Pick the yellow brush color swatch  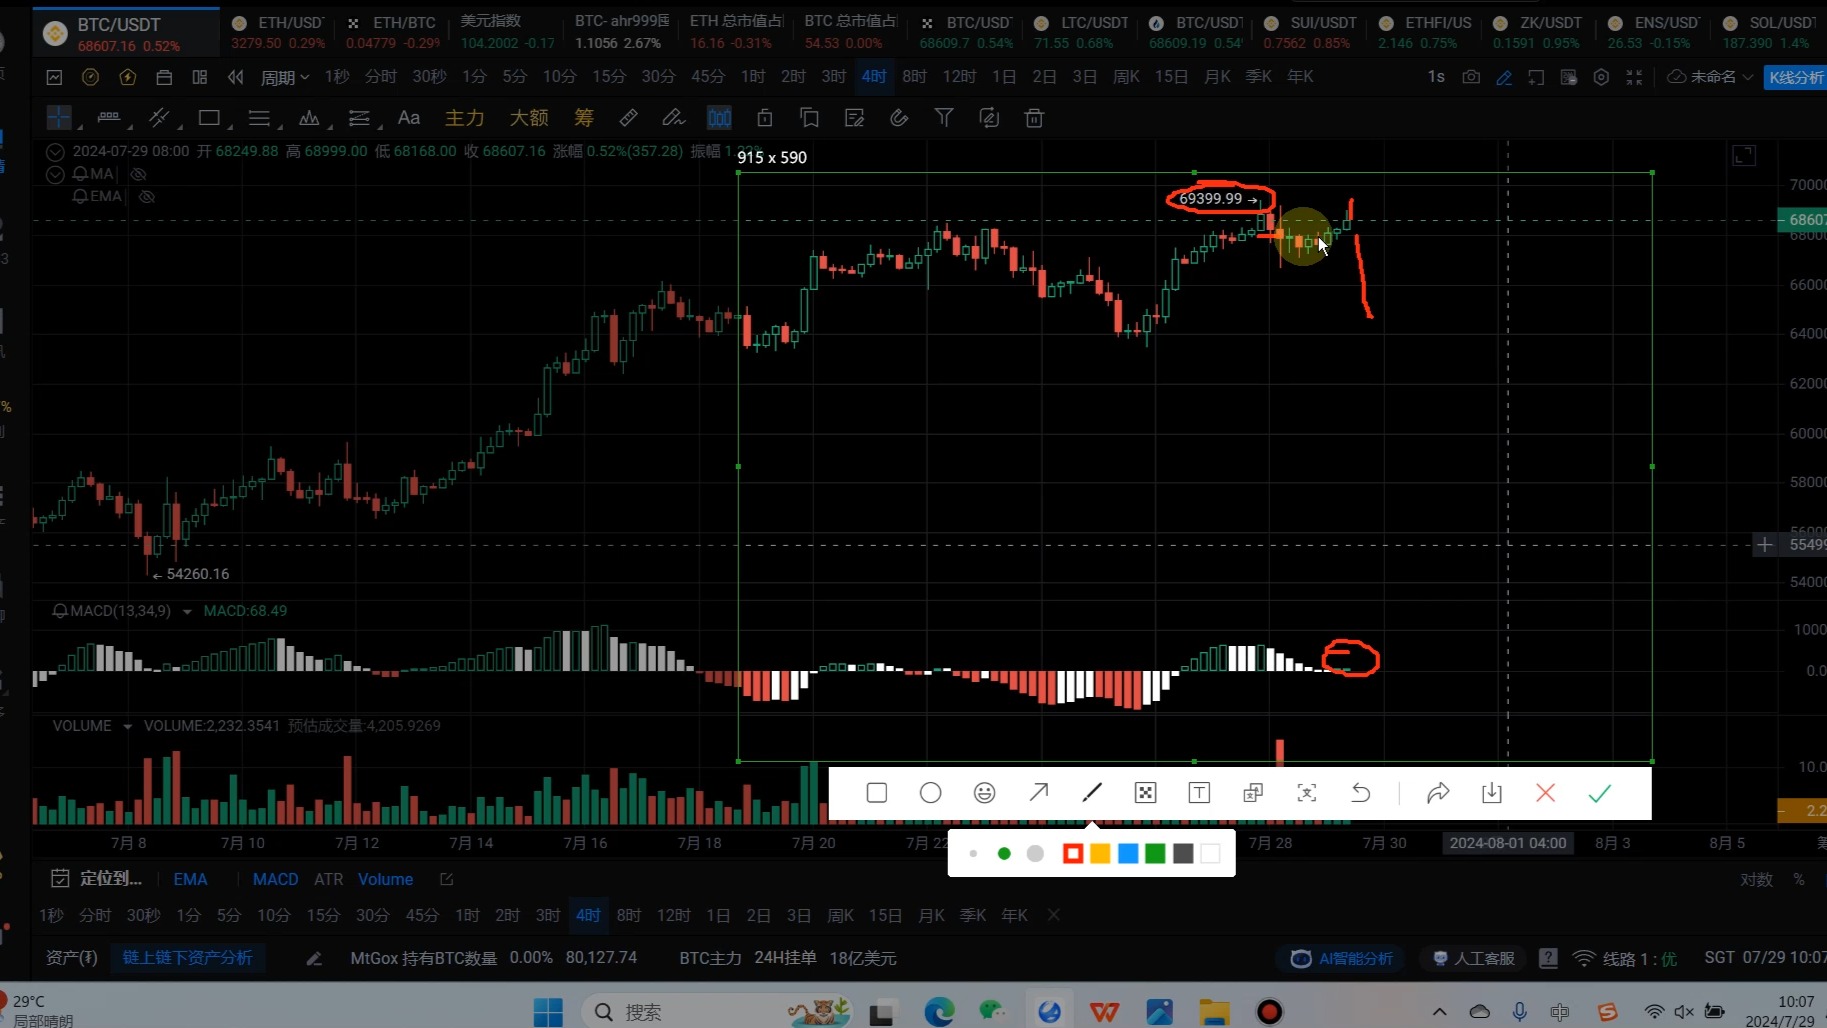point(1100,853)
